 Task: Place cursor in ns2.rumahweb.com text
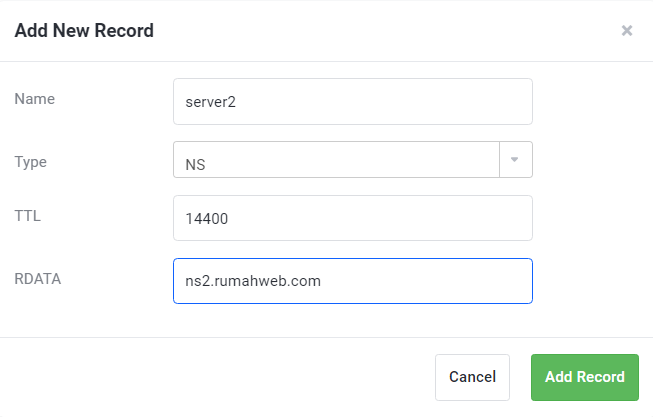(253, 281)
